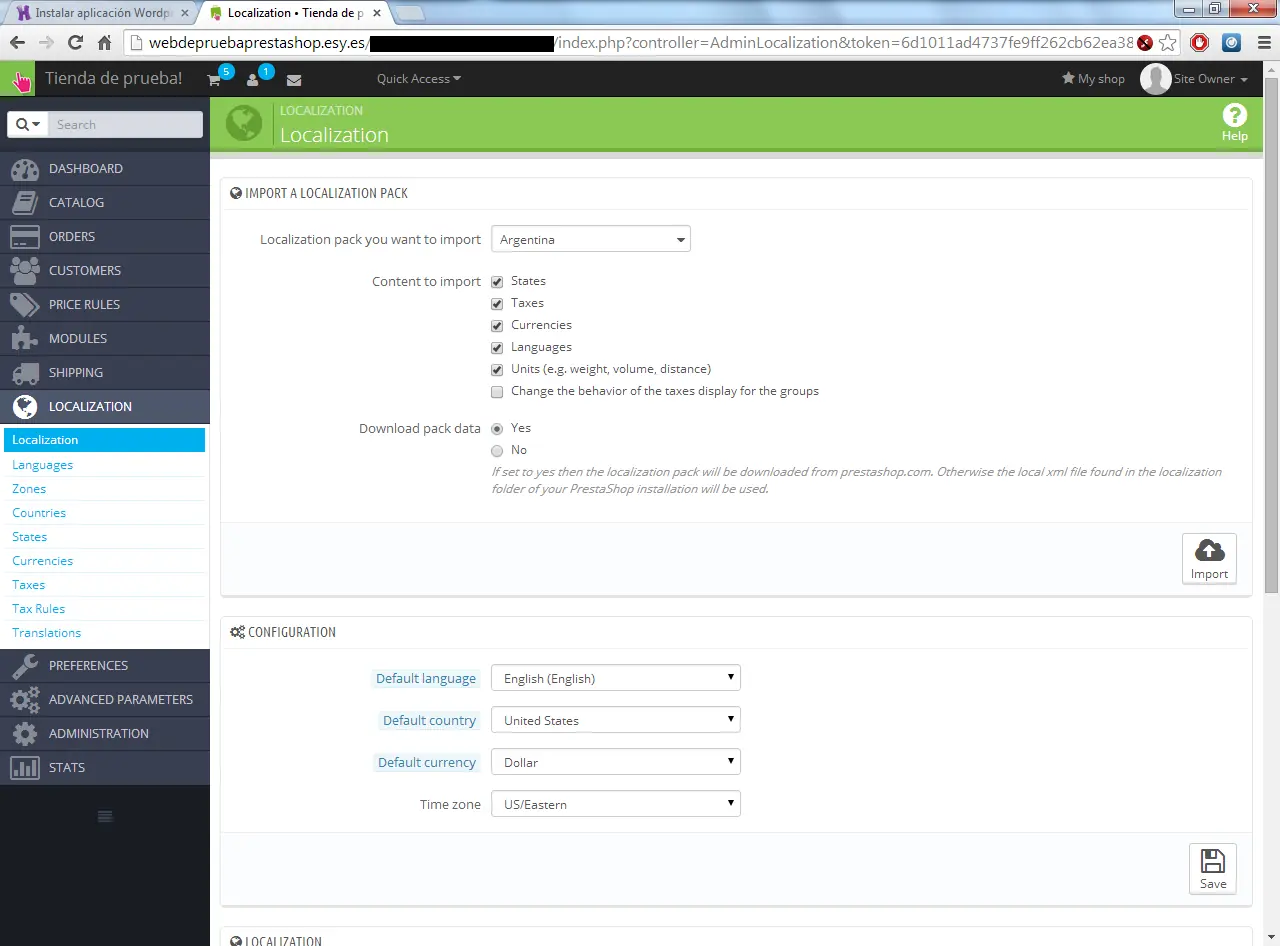This screenshot has width=1280, height=946.
Task: Click the Search input field
Action: [x=125, y=125]
